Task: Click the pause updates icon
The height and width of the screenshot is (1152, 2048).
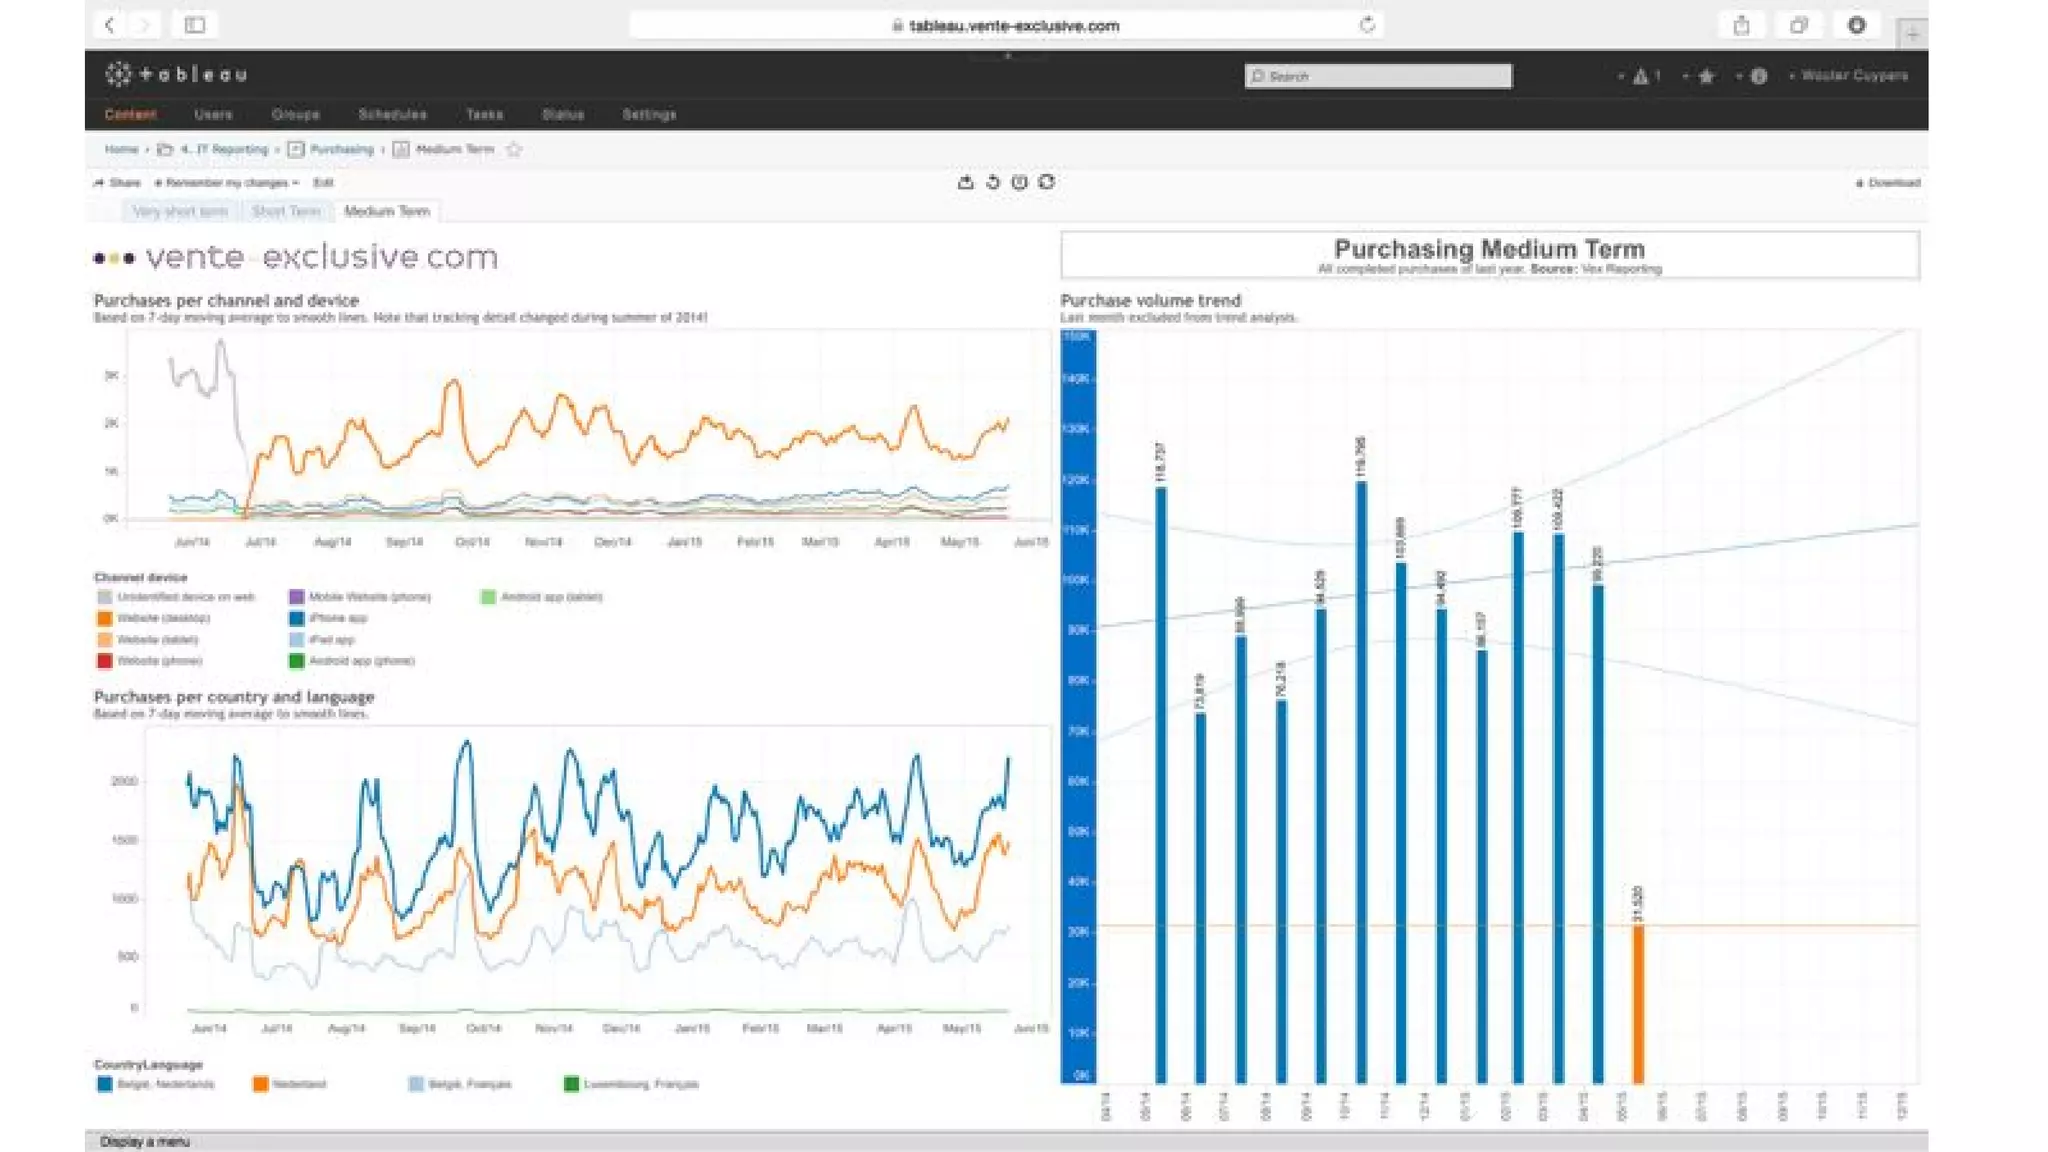Action: (1019, 182)
